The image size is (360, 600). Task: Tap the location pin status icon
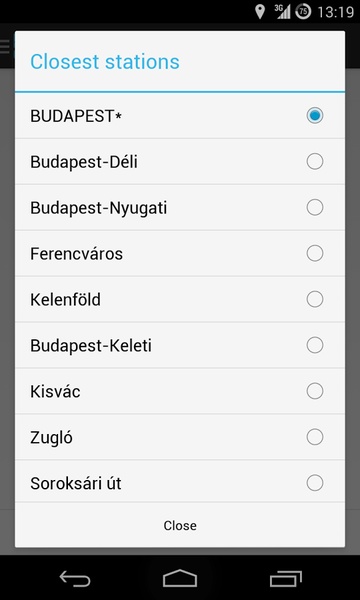(260, 12)
